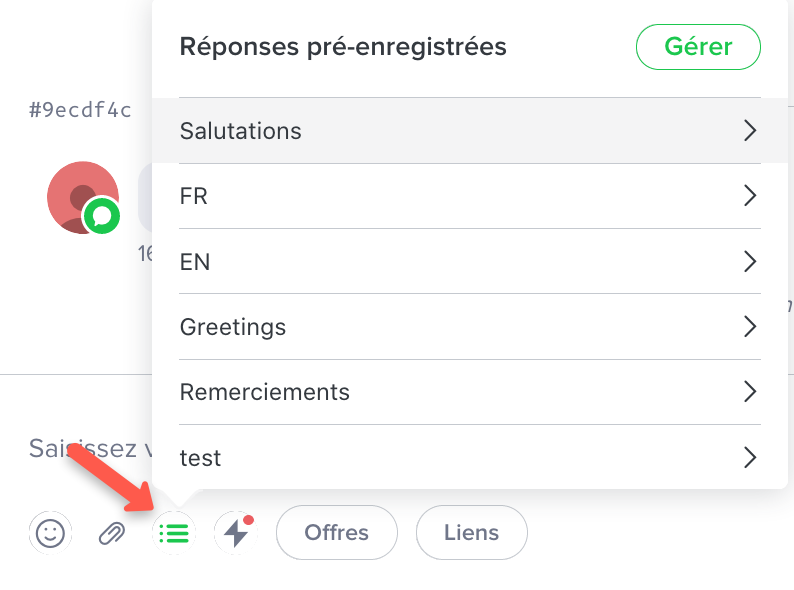
Task: Open the emoji picker icon
Action: pyautogui.click(x=49, y=533)
